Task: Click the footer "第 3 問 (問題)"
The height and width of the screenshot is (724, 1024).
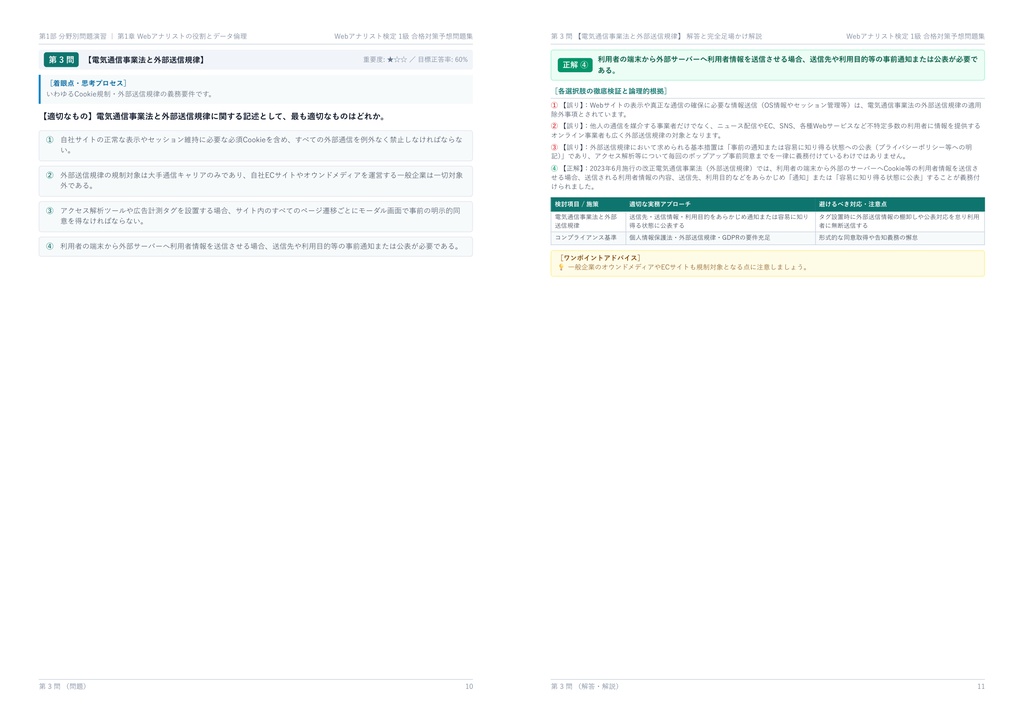Action: (x=63, y=686)
